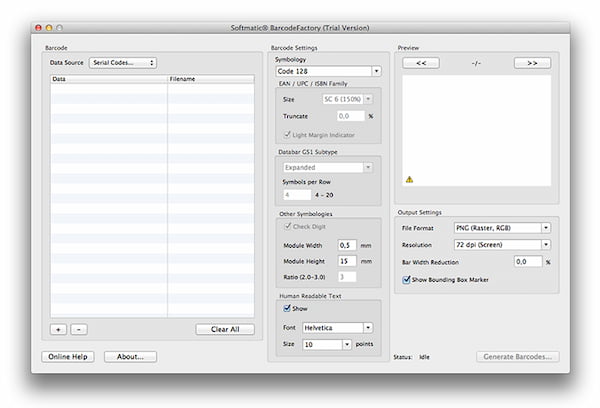
Task: Click the yellow warning icon in preview
Action: click(409, 179)
